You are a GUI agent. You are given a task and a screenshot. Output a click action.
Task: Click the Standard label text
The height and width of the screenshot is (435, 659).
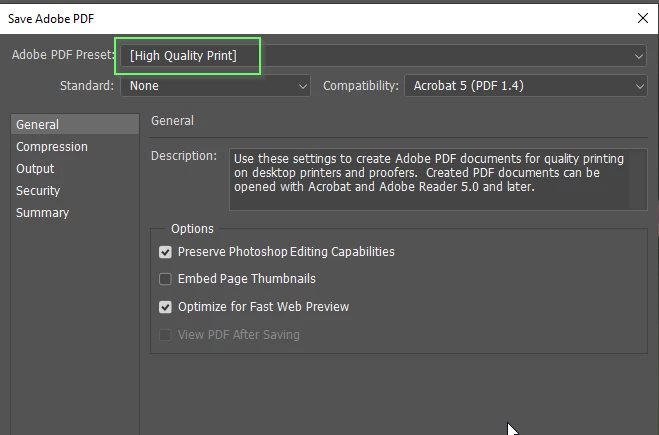click(x=87, y=86)
